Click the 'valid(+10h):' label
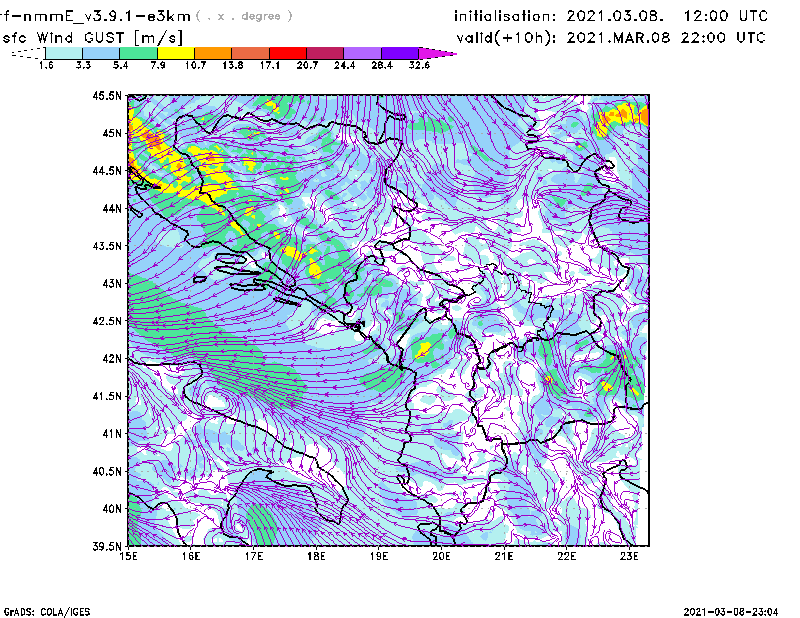800x618 pixels. (507, 38)
